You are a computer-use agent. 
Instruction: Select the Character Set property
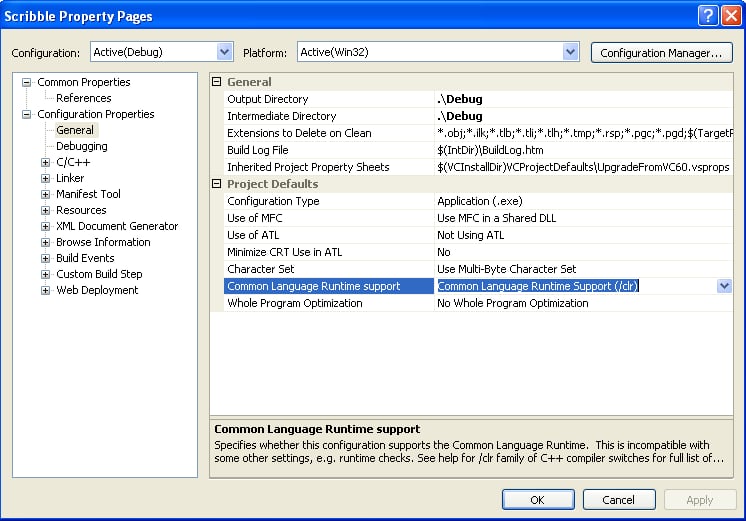click(x=261, y=269)
